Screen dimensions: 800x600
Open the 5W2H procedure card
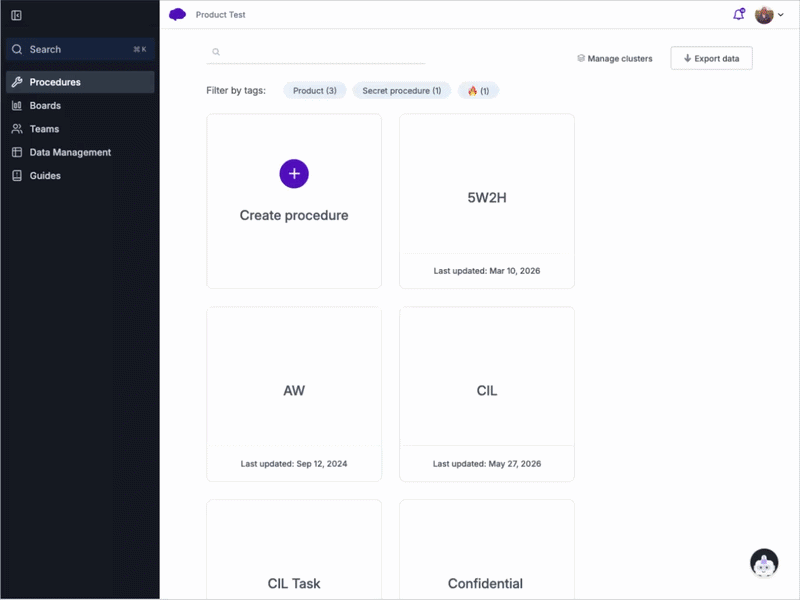(487, 201)
